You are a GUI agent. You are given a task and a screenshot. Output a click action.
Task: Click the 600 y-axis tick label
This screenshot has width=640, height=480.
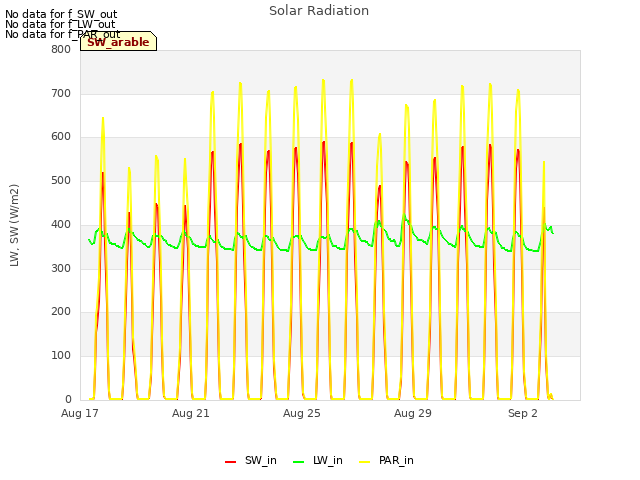pyautogui.click(x=61, y=137)
